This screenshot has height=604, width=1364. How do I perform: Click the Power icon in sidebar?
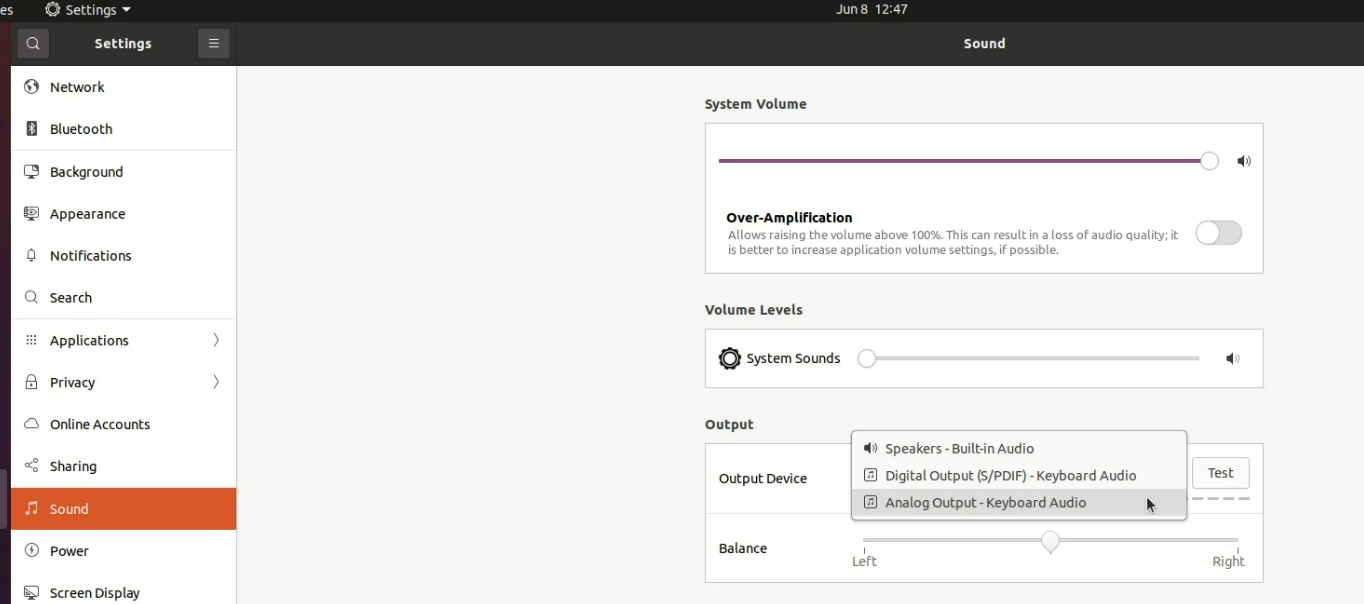pos(31,551)
